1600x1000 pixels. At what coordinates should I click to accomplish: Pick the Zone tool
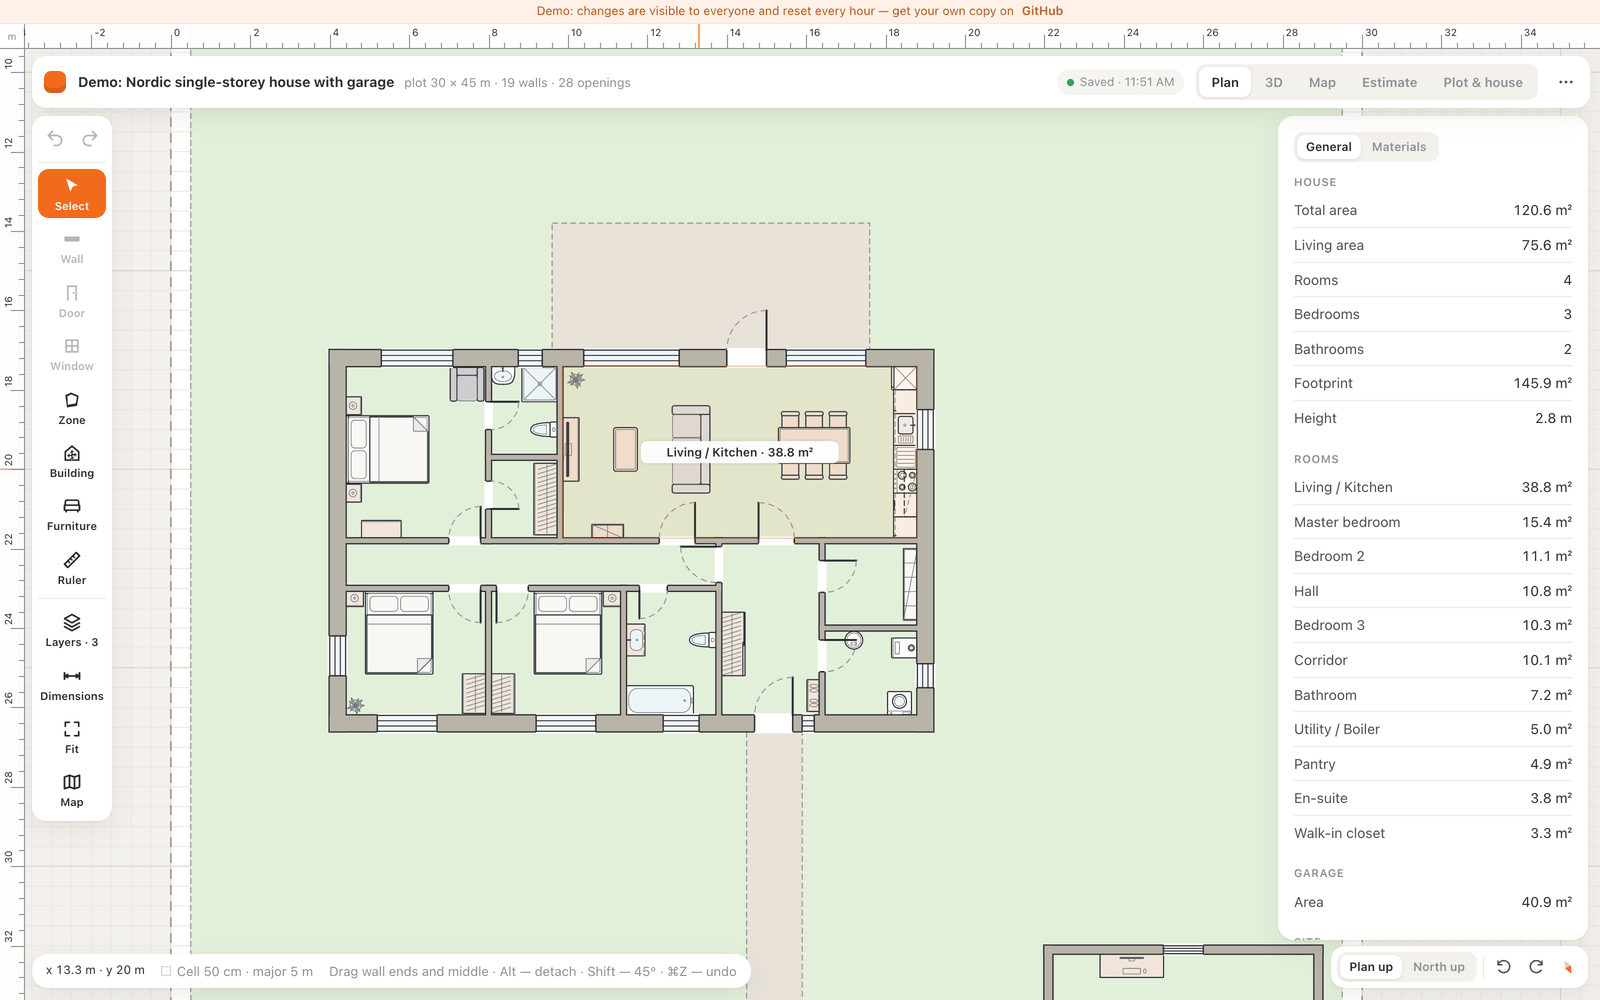[x=72, y=408]
